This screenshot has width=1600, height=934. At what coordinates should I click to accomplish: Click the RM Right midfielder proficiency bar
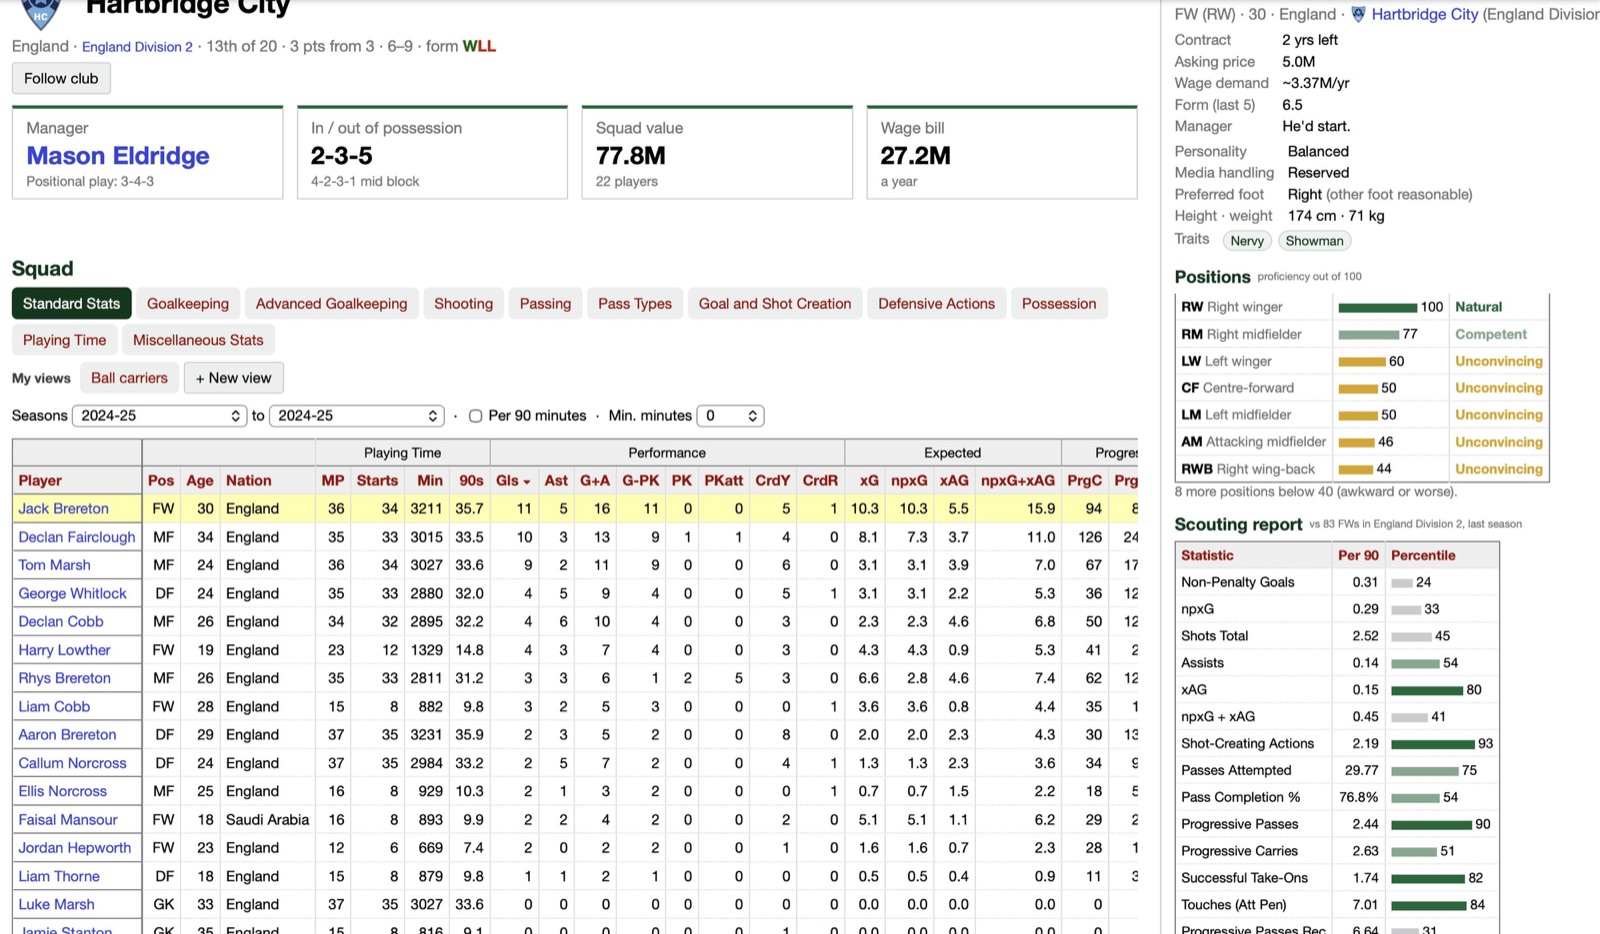tap(1368, 334)
